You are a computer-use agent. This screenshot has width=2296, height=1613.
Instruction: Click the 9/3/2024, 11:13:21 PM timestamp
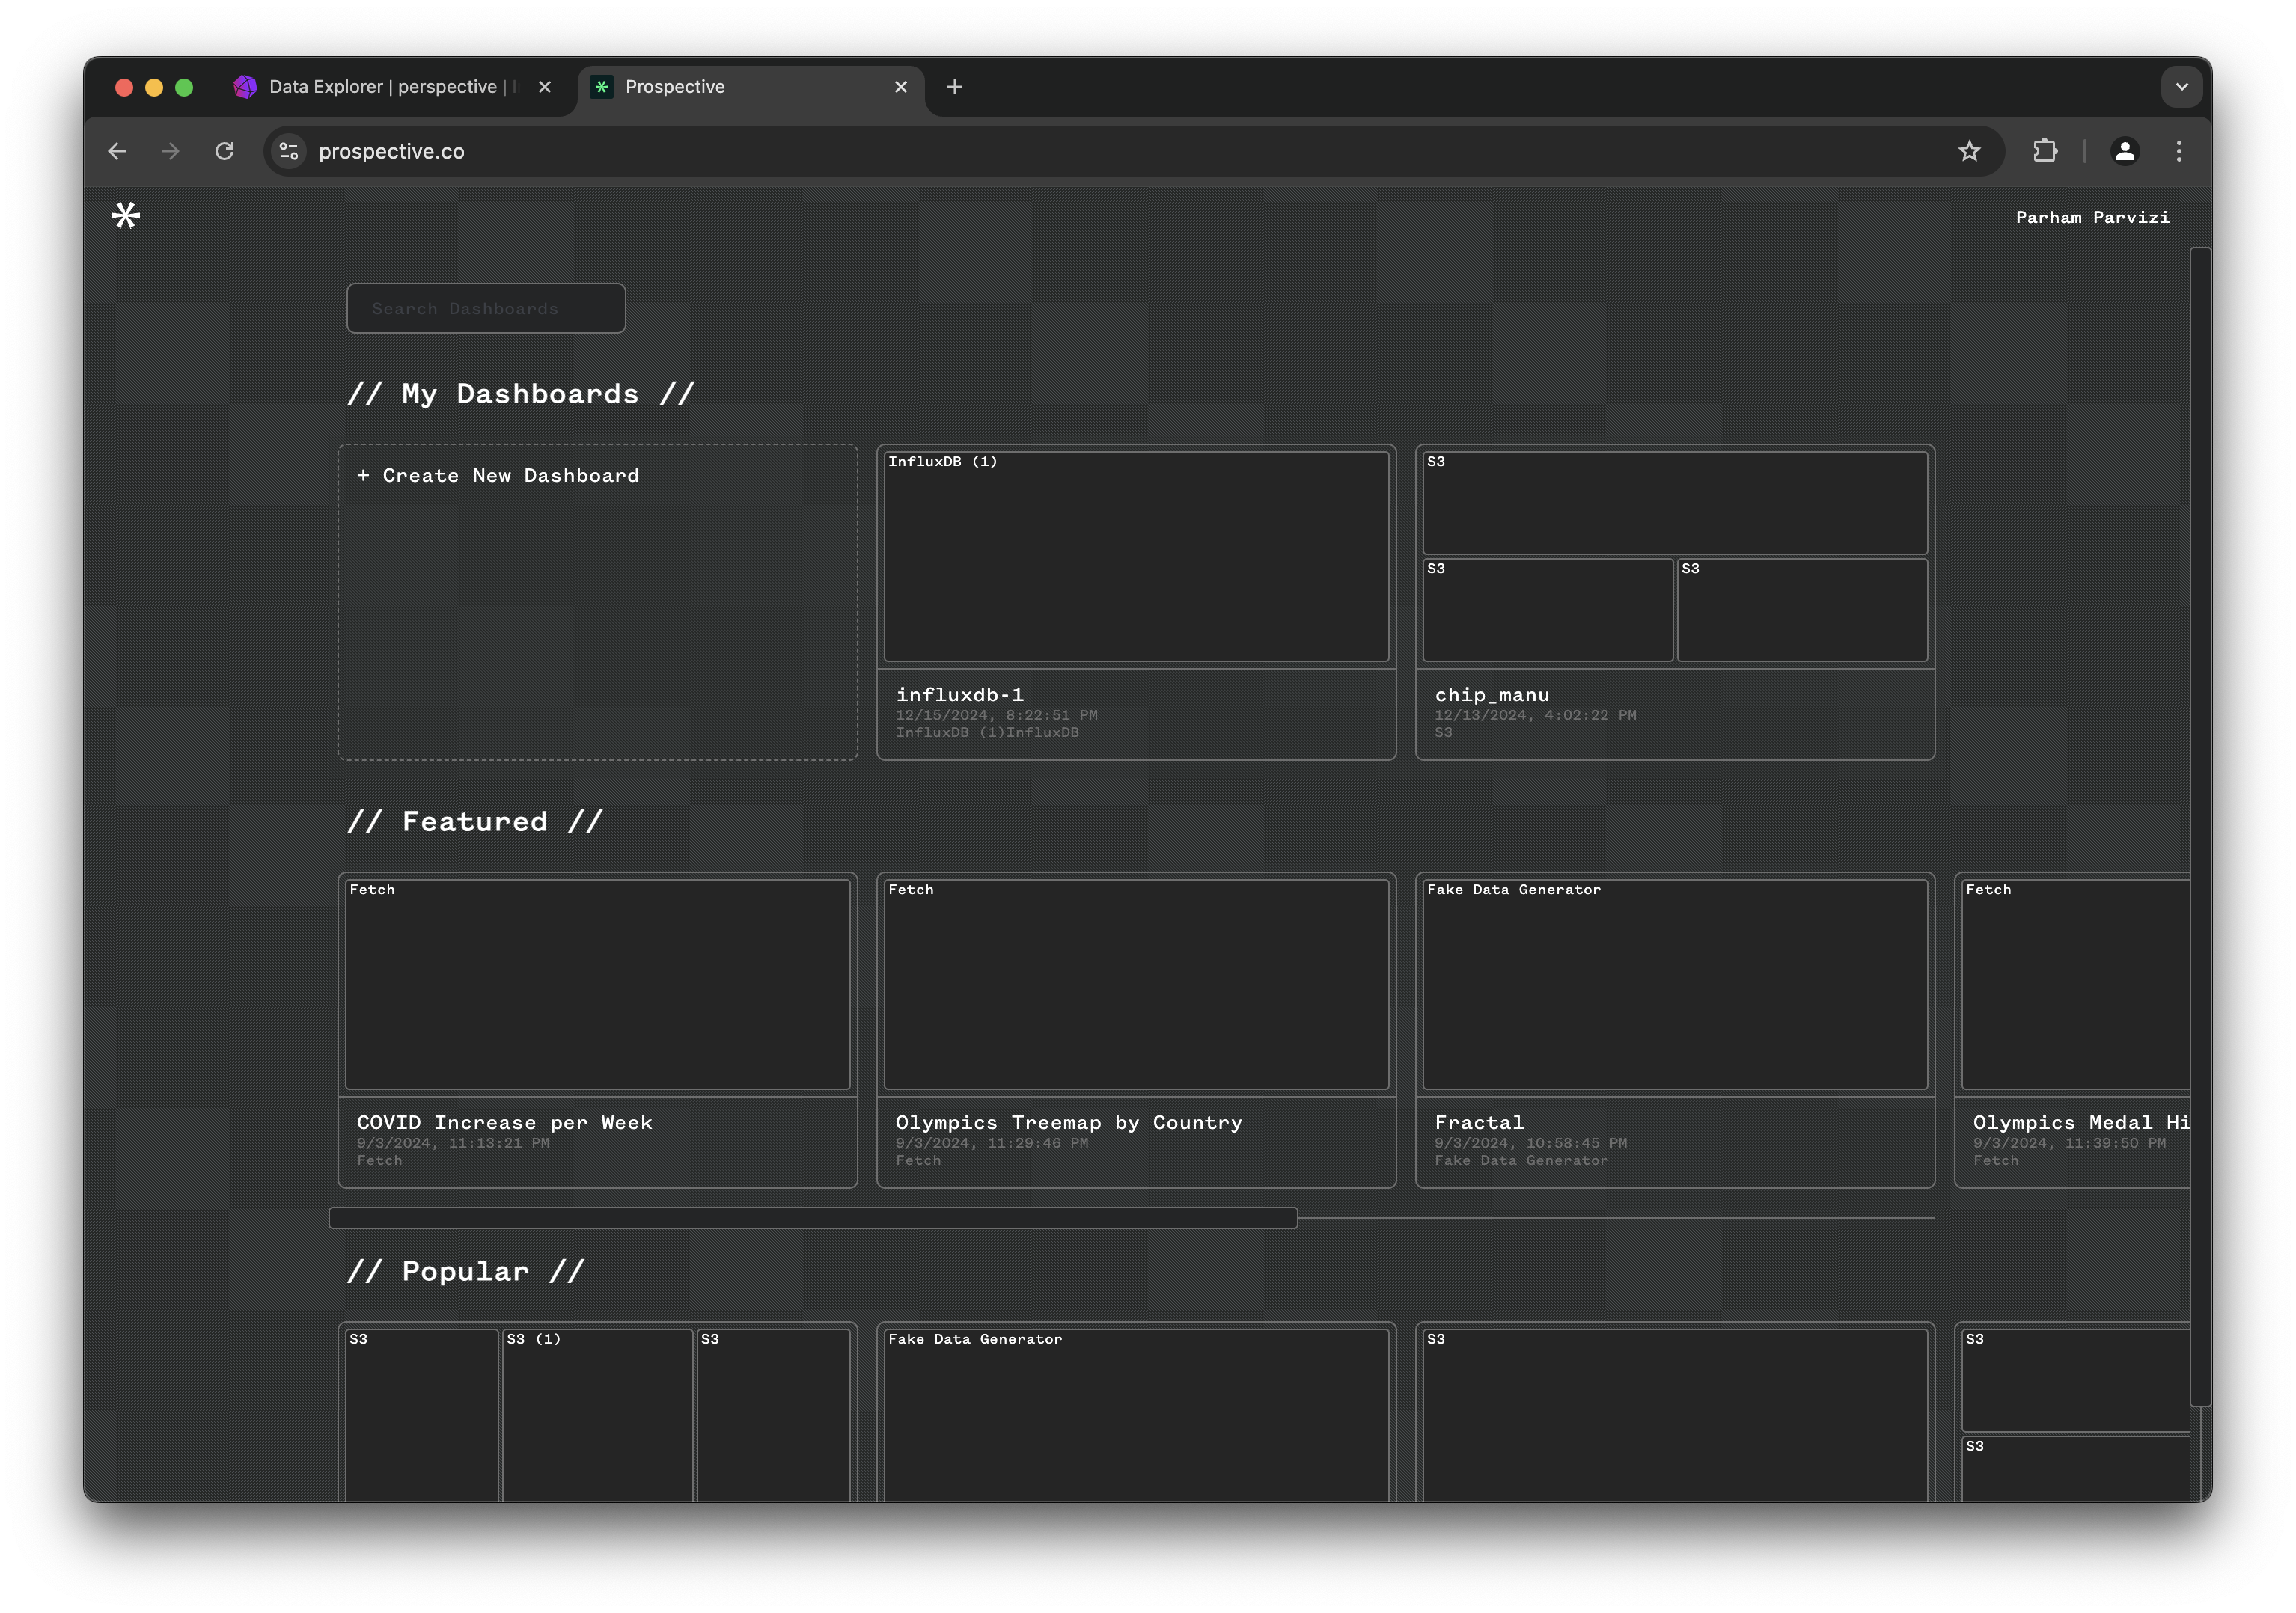click(x=453, y=1143)
